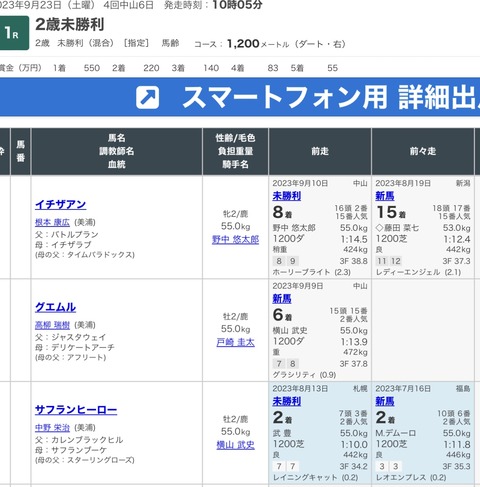Viewport: 480px width, 487px height.
Task: Click dam text 母:イチザラブ
Action: coord(63,245)
